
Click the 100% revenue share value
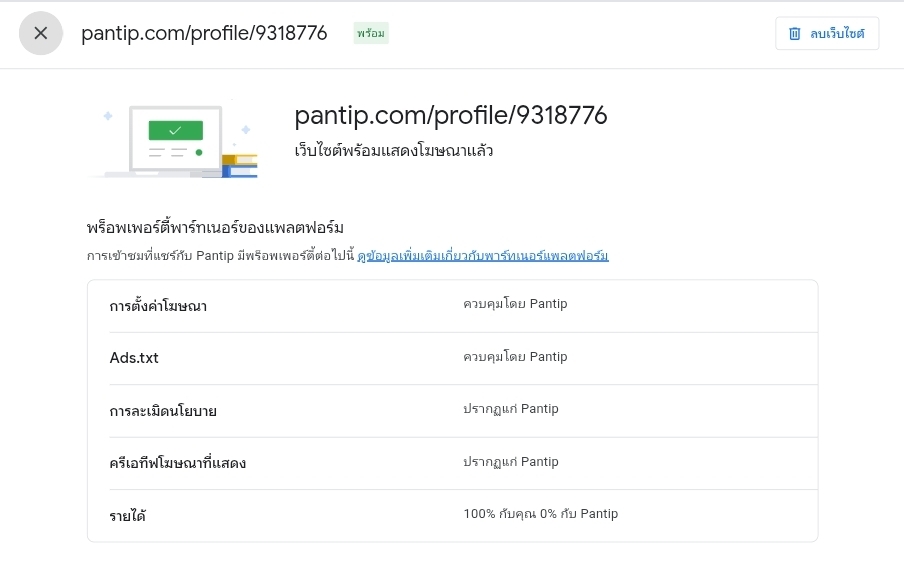[x=540, y=514]
